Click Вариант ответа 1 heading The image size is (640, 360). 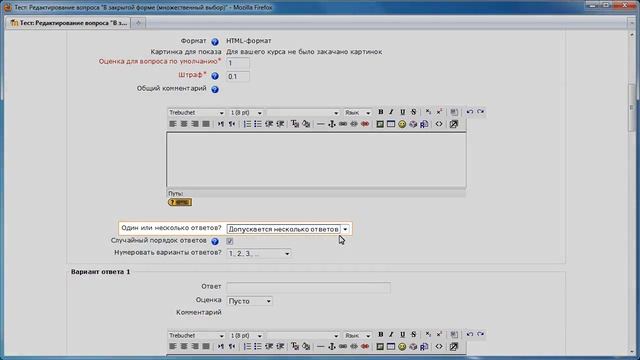pos(100,271)
